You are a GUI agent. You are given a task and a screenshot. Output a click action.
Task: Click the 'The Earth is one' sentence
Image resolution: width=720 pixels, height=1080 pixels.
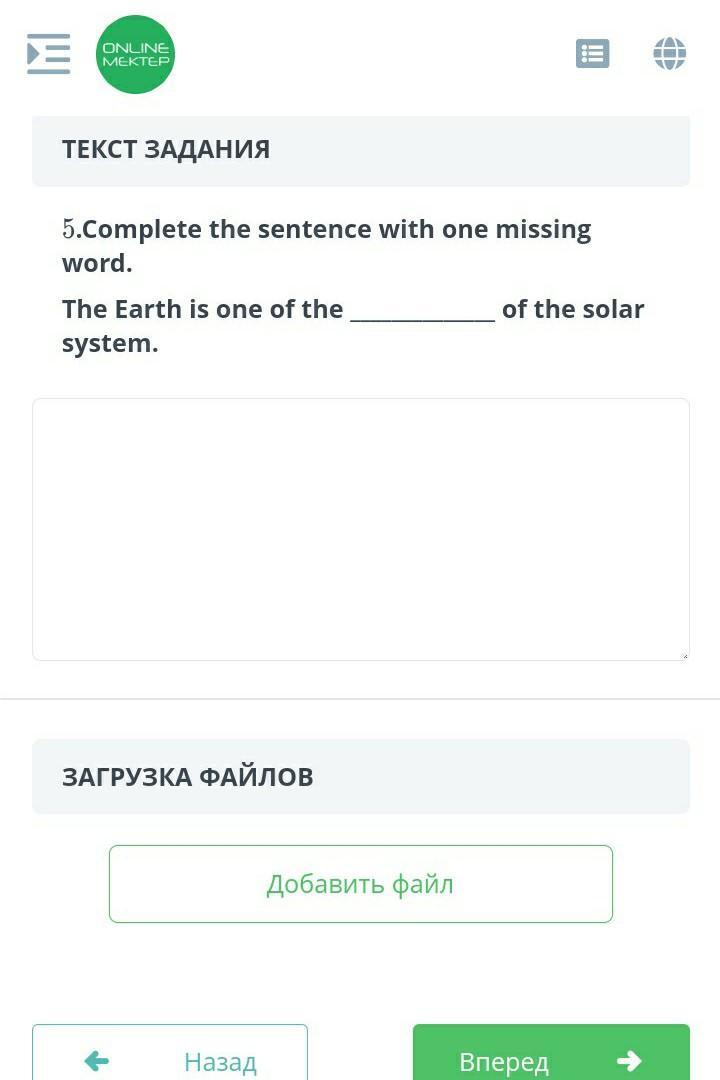point(353,326)
